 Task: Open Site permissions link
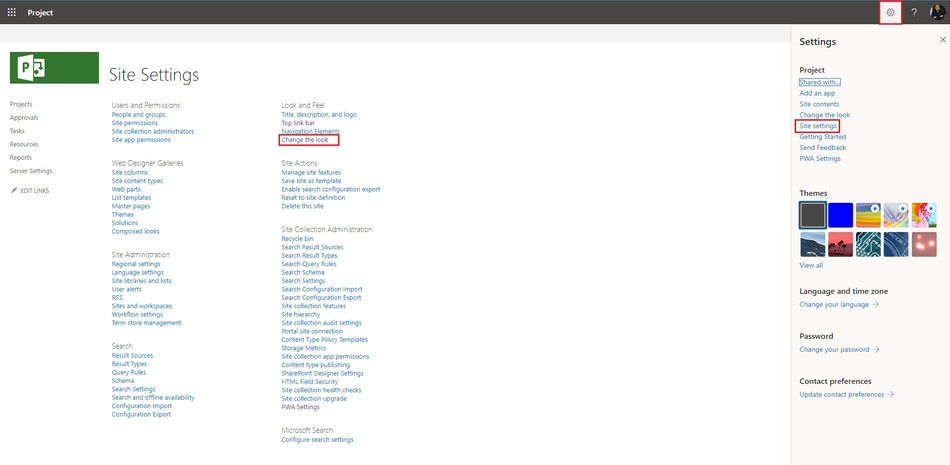point(134,123)
